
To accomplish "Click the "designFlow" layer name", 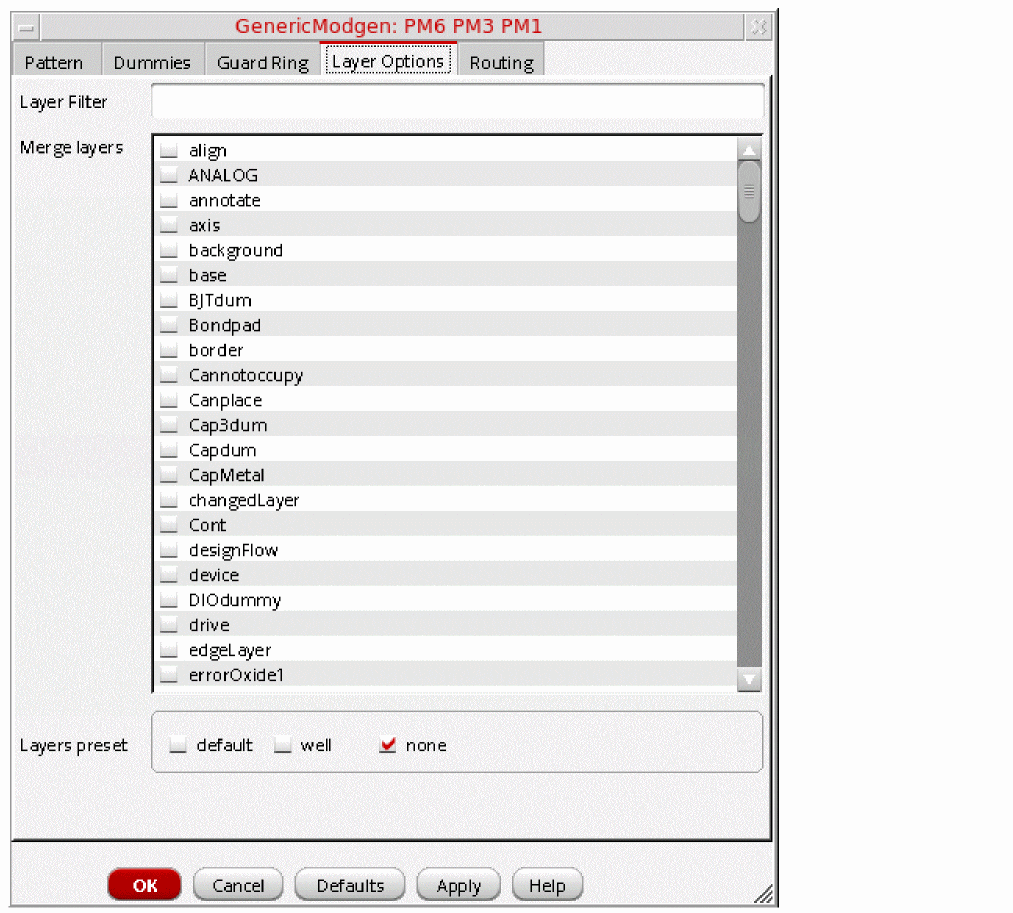I will (233, 550).
